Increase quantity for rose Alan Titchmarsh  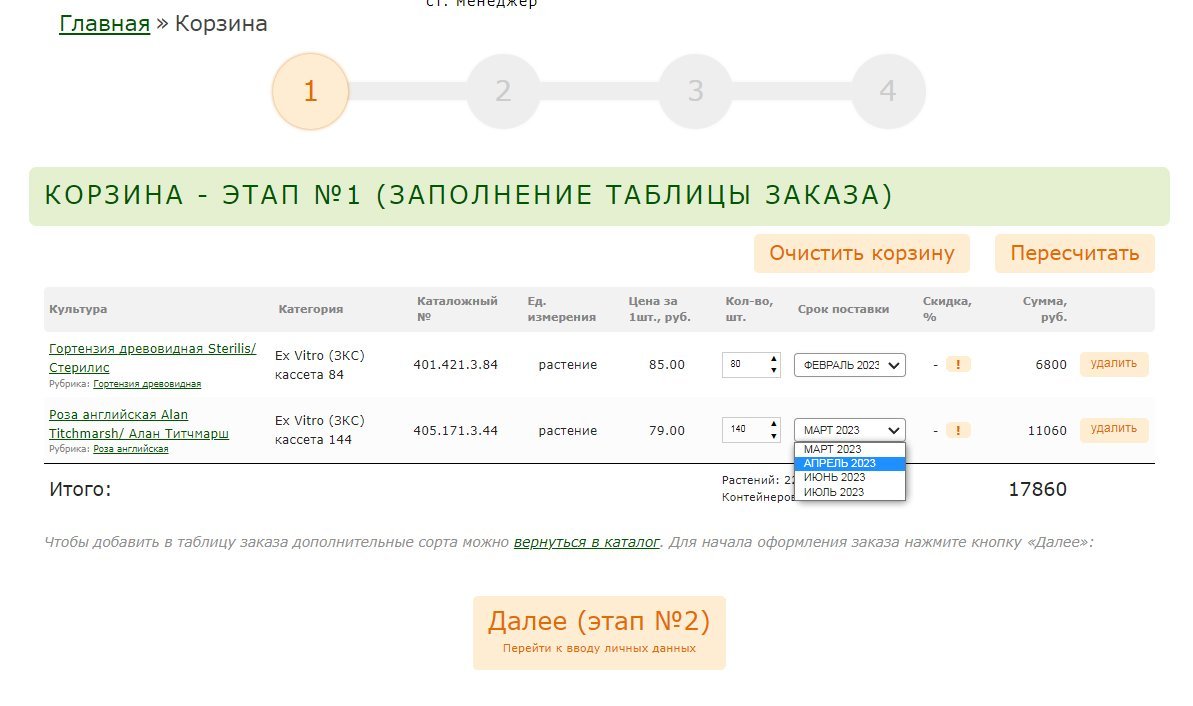pyautogui.click(x=773, y=424)
